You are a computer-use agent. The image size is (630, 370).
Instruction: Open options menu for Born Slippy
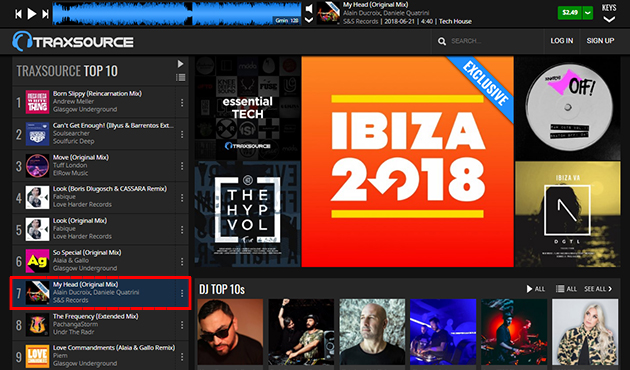[182, 103]
